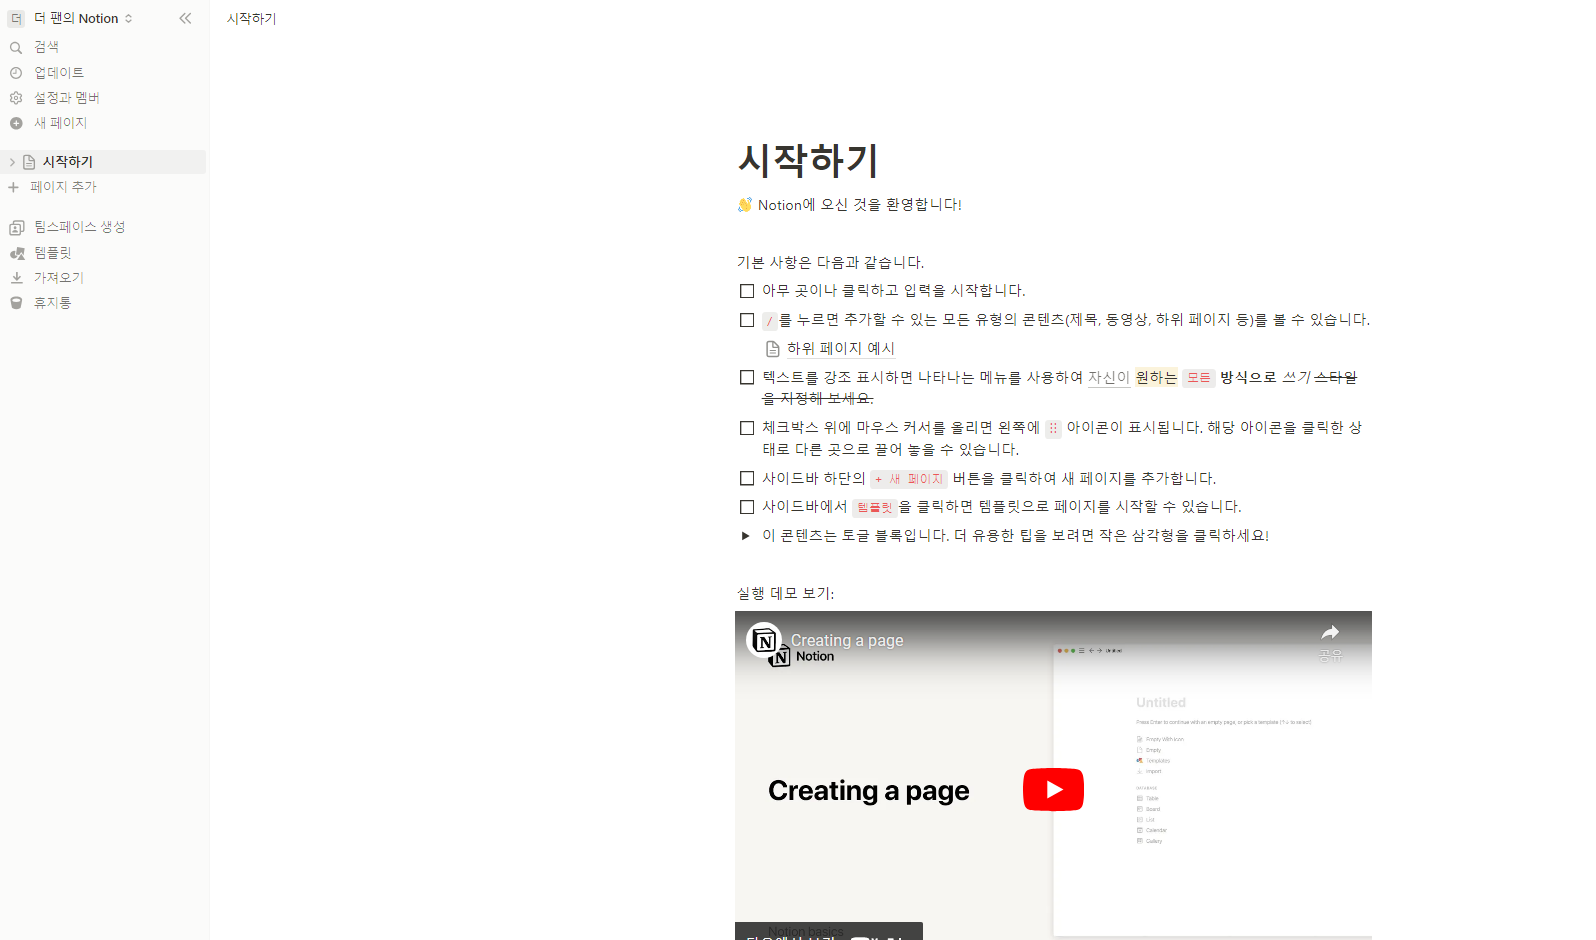This screenshot has width=1596, height=940.
Task: Click the workspace avatar icon '더'
Action: [x=16, y=18]
